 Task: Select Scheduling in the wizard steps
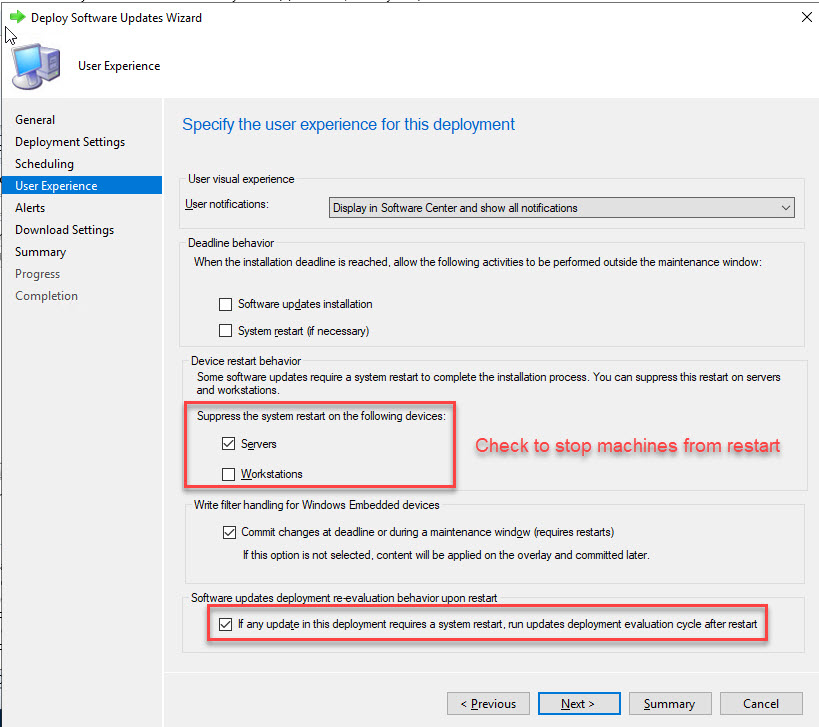click(44, 164)
